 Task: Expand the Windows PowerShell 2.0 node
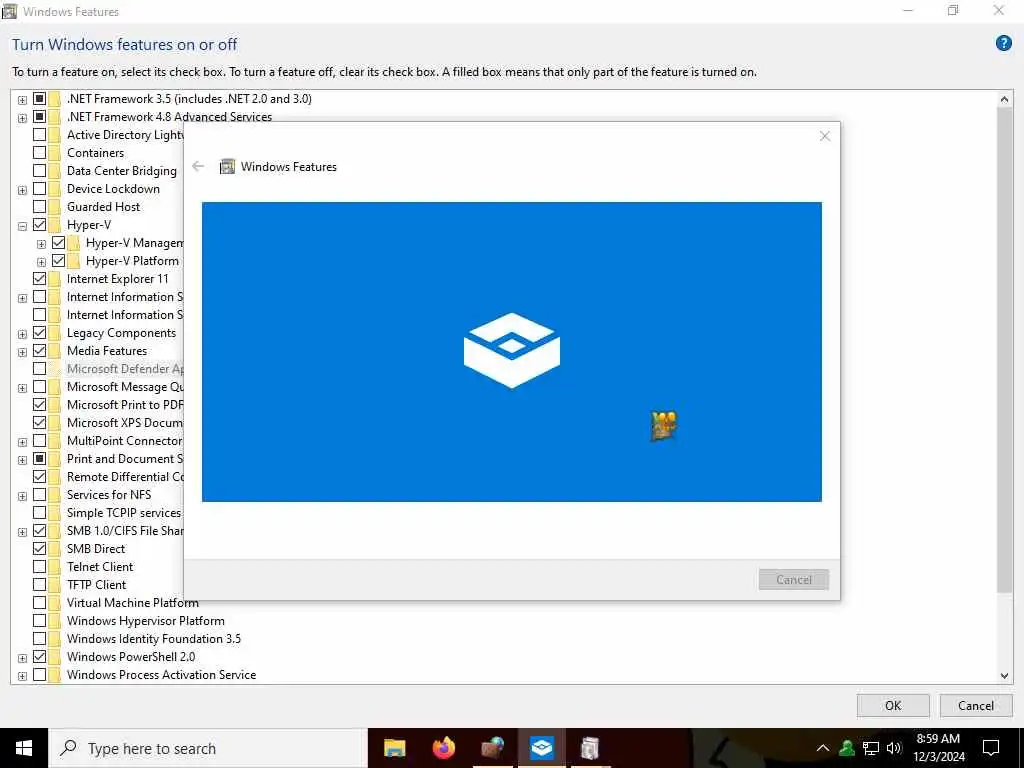22,658
